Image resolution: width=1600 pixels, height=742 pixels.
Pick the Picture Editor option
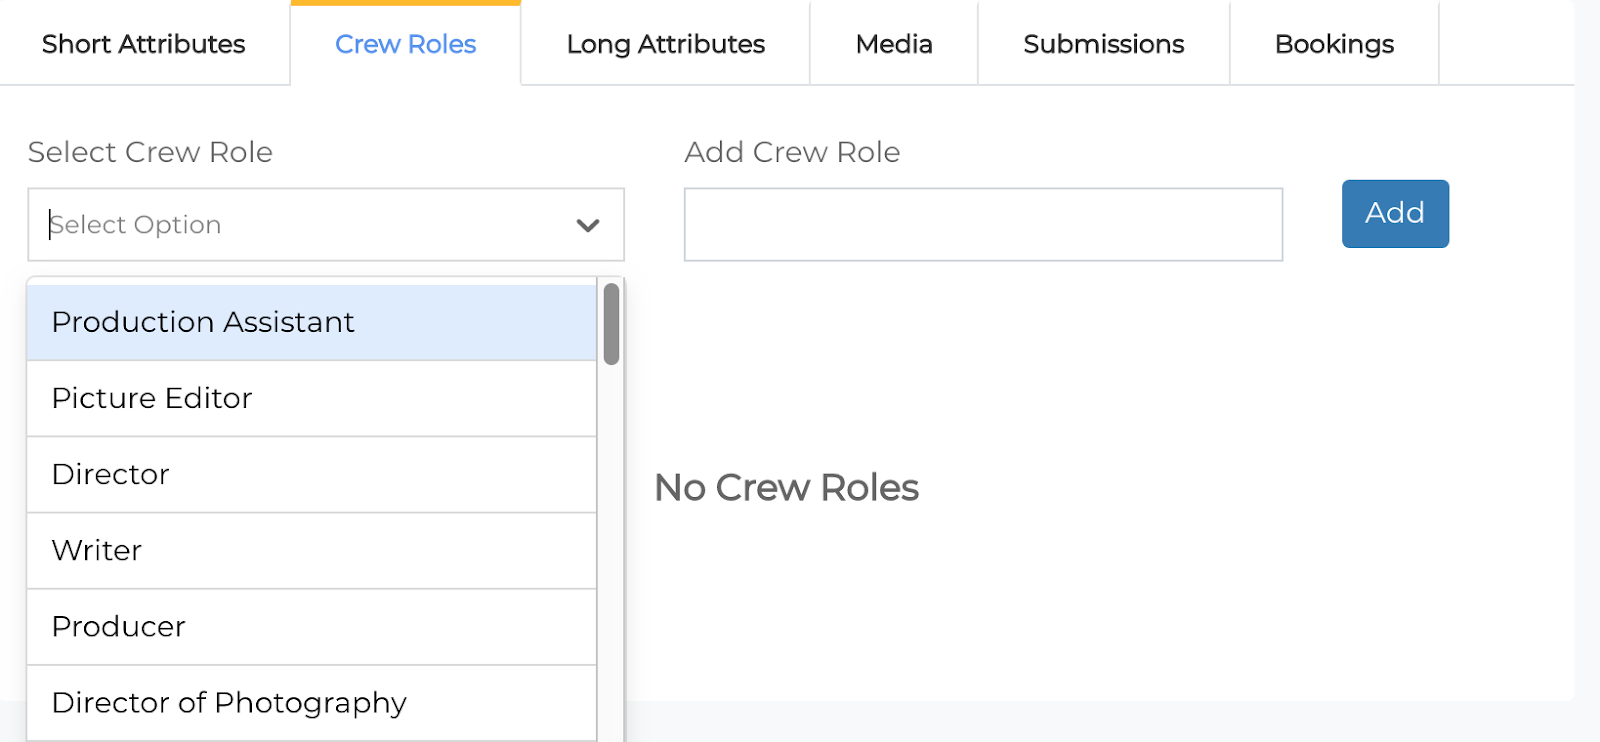(x=152, y=398)
